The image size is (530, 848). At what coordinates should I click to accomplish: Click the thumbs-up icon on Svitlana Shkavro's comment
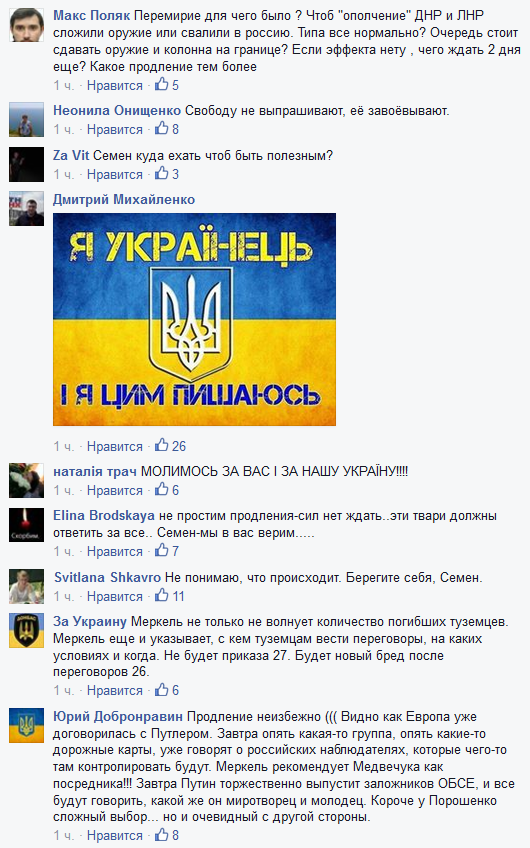coord(162,595)
